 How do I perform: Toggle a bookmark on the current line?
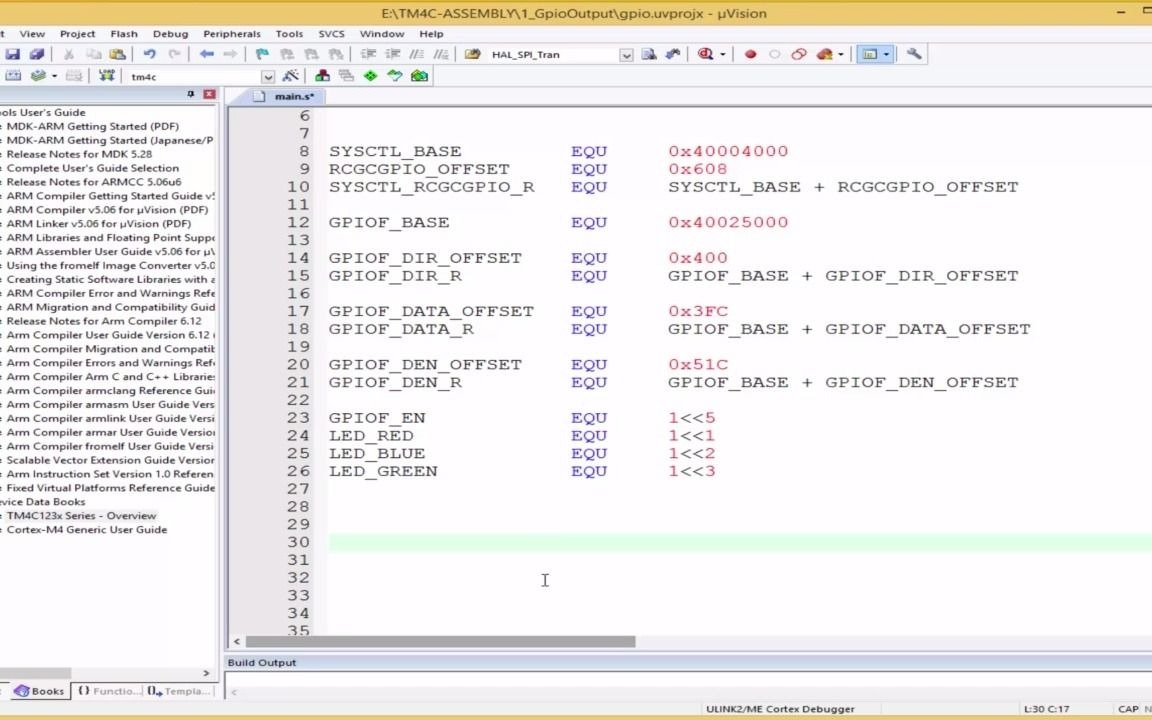click(262, 54)
